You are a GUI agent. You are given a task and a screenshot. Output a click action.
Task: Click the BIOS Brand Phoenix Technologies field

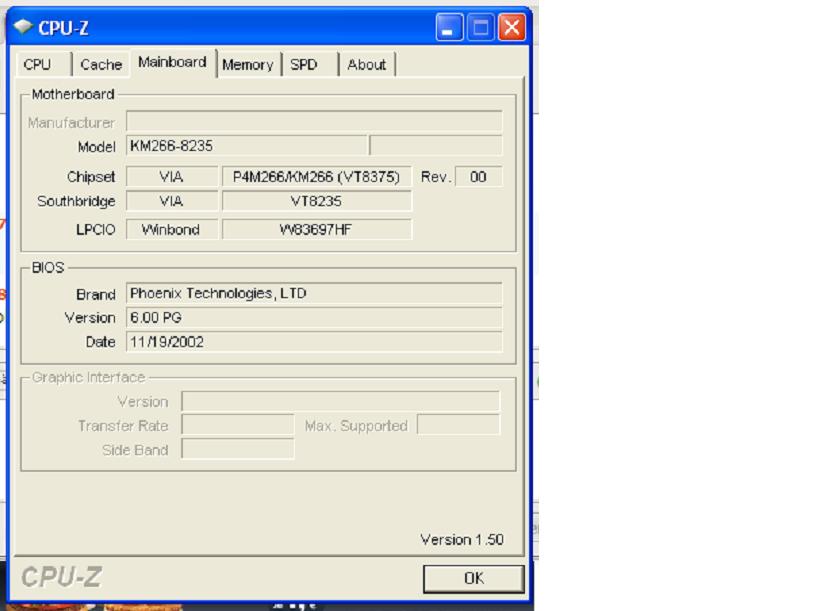314,293
